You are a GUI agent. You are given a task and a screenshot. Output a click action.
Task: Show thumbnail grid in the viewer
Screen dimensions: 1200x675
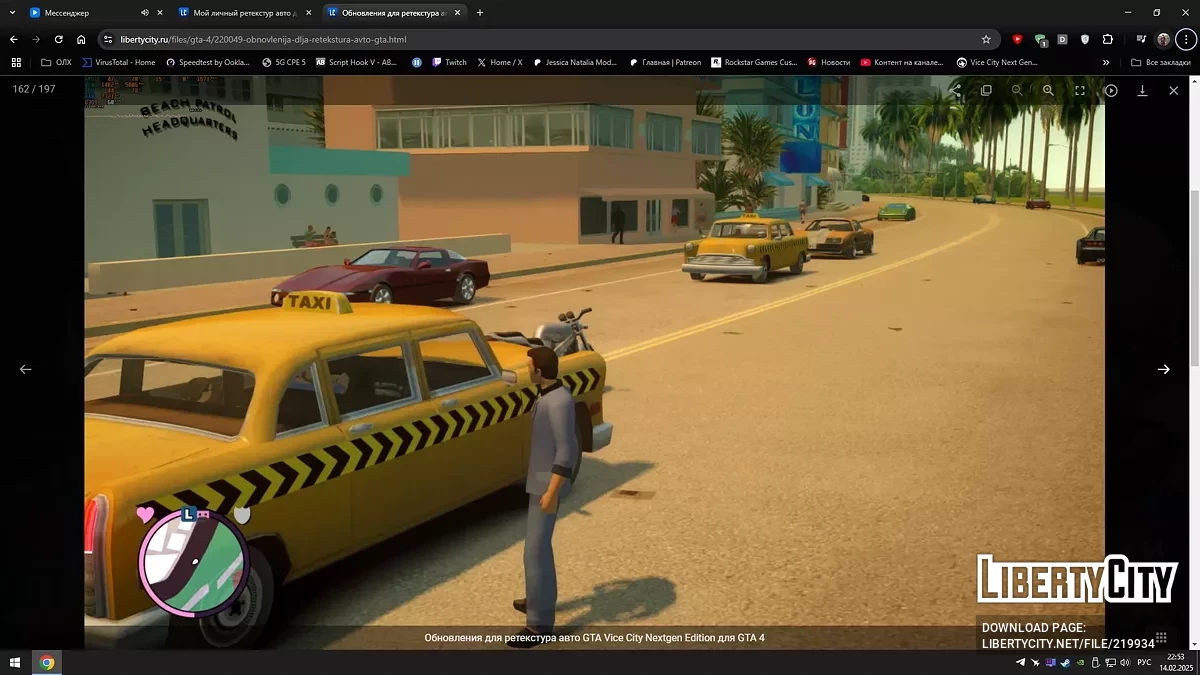click(1161, 637)
